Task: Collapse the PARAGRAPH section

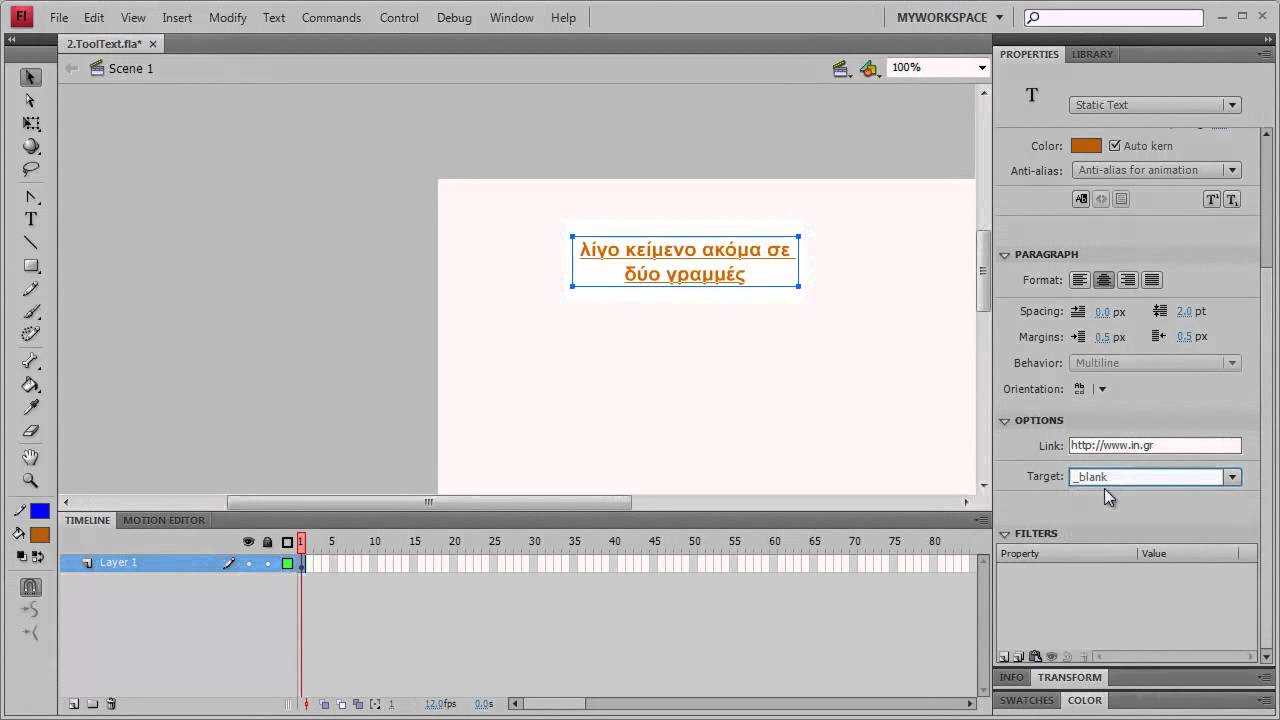Action: point(1005,255)
